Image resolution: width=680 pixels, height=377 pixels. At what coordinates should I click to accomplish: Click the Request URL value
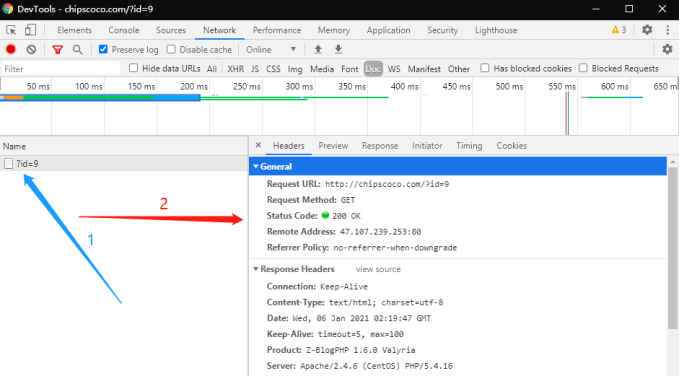(387, 184)
